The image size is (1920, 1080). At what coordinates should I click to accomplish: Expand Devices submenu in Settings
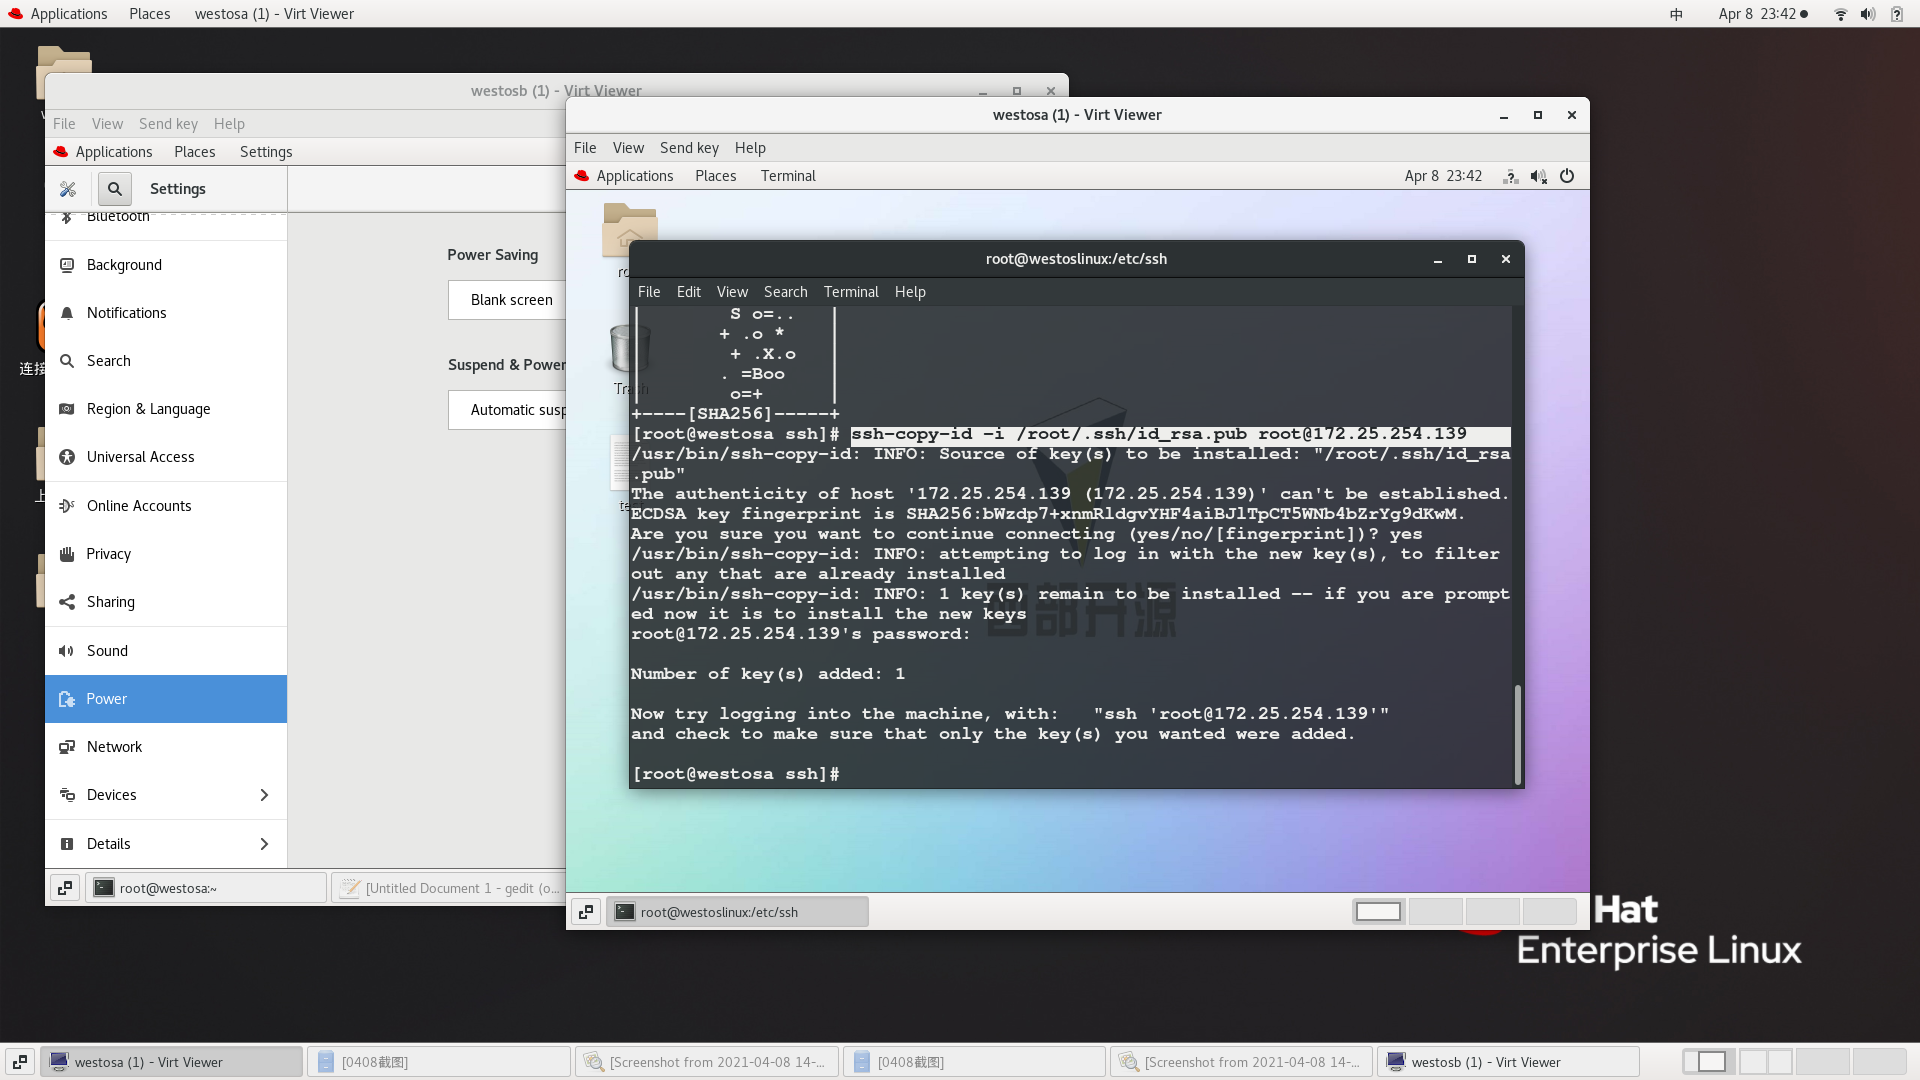[x=264, y=795]
